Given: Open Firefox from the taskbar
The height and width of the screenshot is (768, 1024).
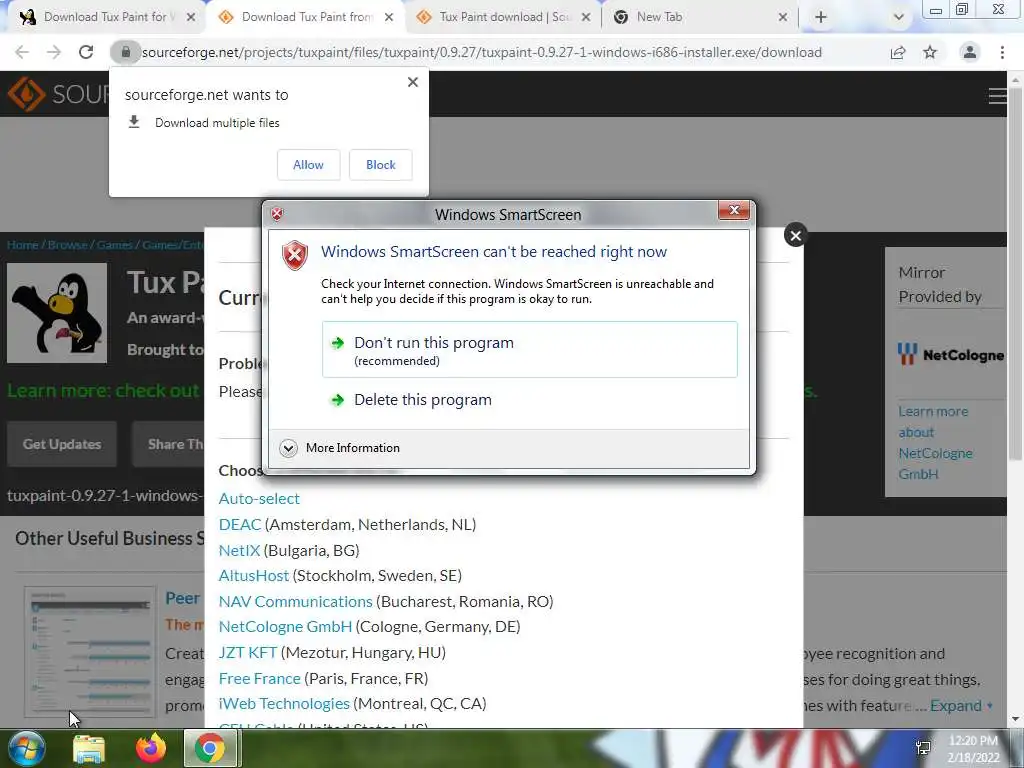Looking at the screenshot, I should (151, 748).
